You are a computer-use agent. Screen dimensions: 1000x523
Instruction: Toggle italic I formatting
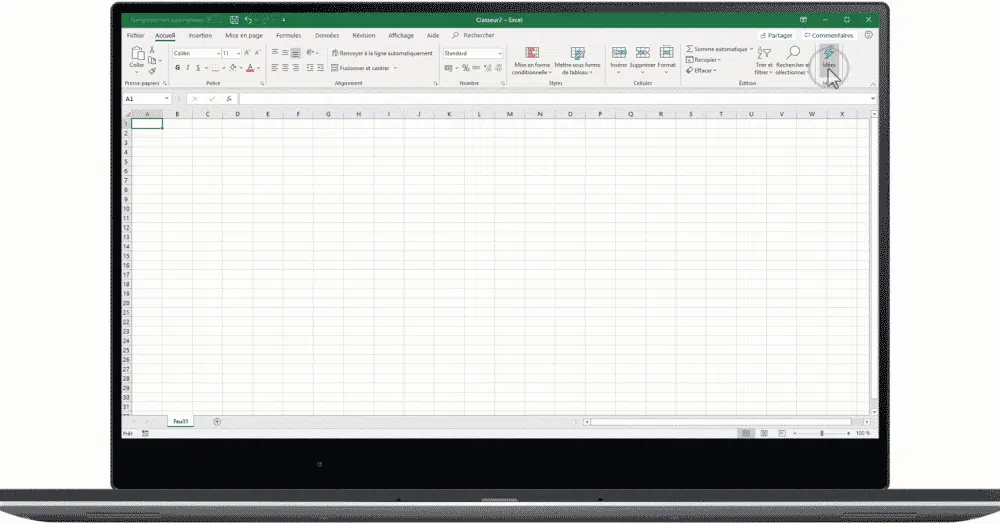pyautogui.click(x=188, y=68)
